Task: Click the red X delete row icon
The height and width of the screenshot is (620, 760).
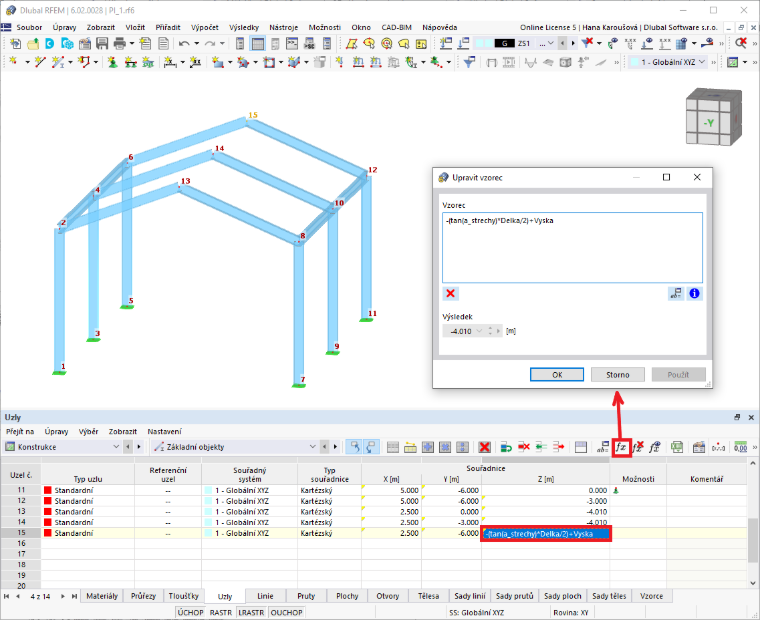Action: pos(484,447)
